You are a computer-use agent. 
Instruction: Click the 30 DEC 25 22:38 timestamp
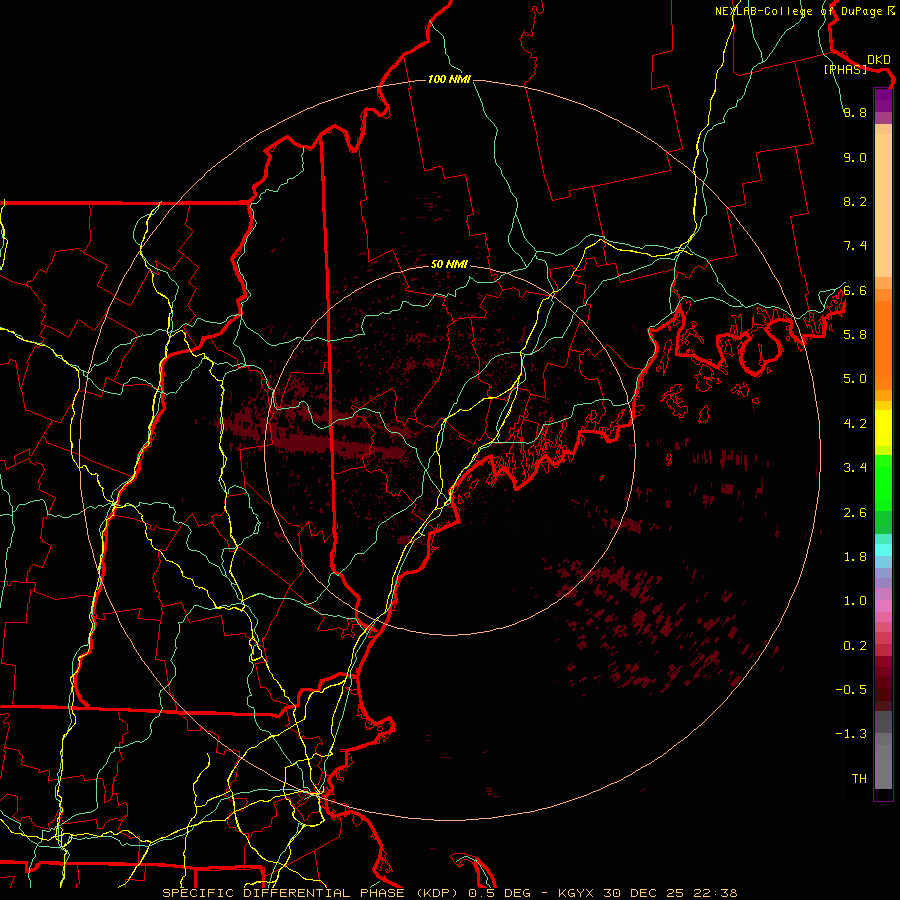[670, 893]
